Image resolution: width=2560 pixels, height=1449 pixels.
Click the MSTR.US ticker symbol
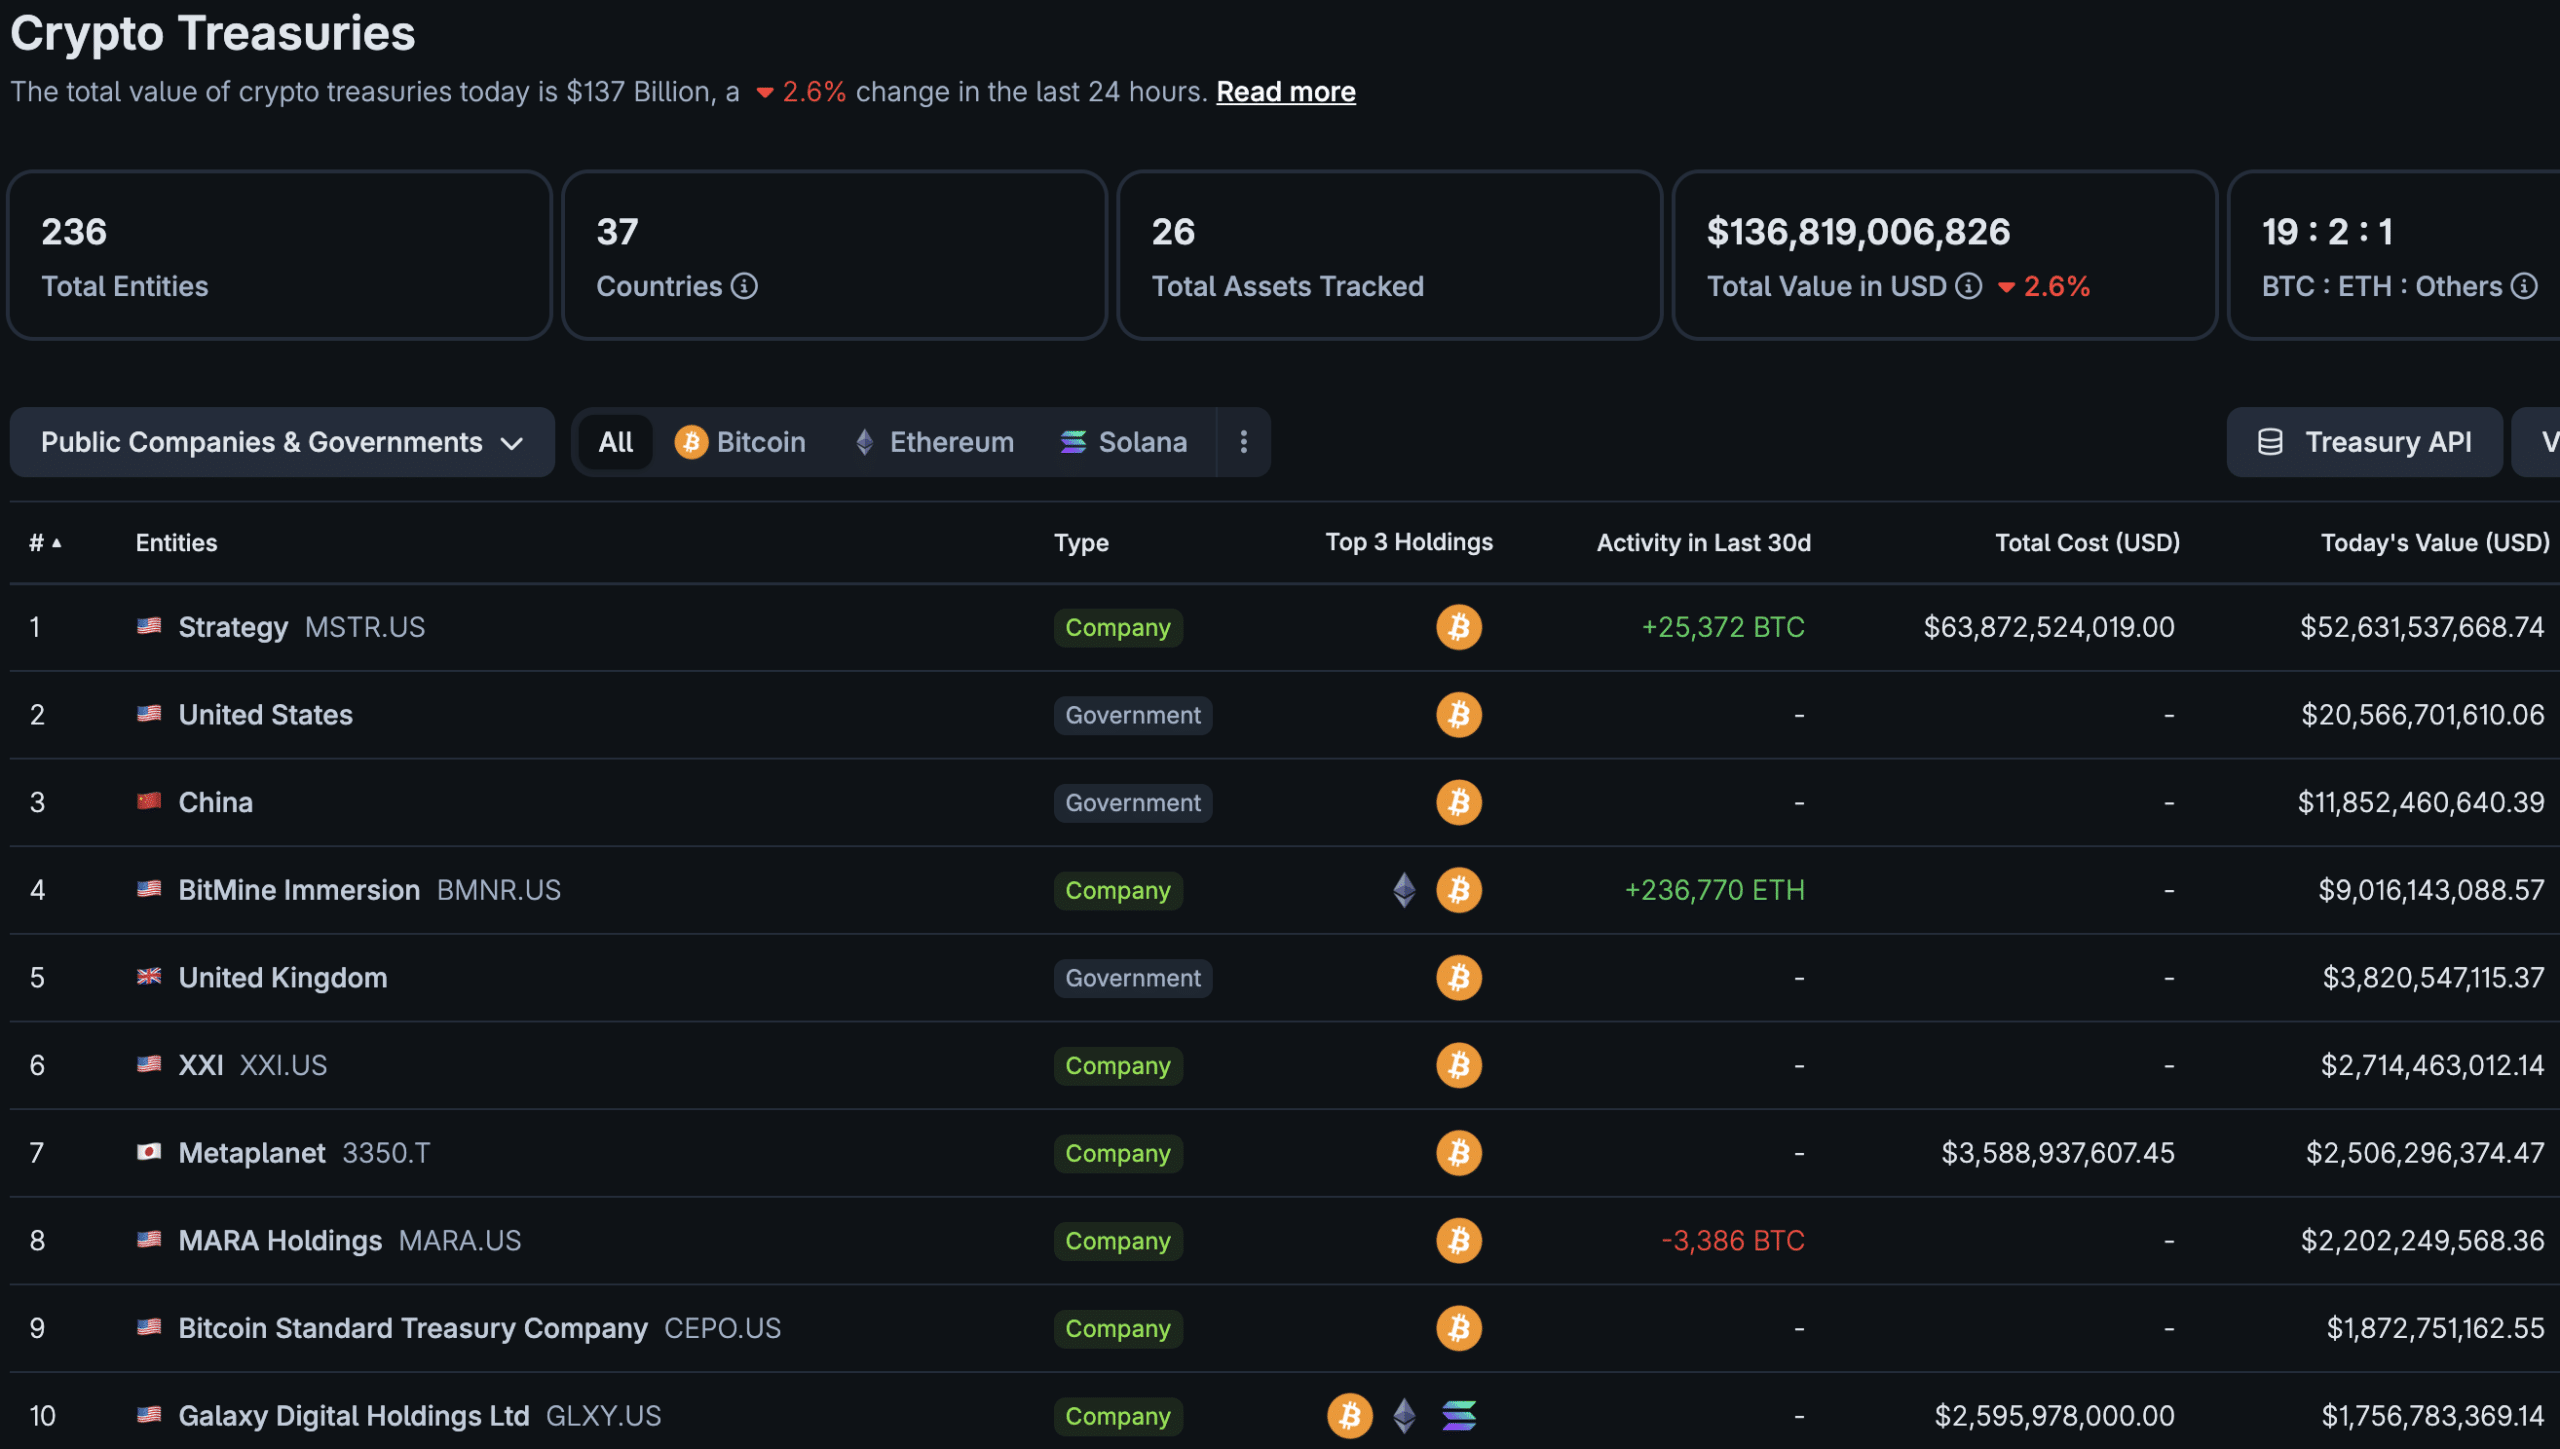pos(364,627)
